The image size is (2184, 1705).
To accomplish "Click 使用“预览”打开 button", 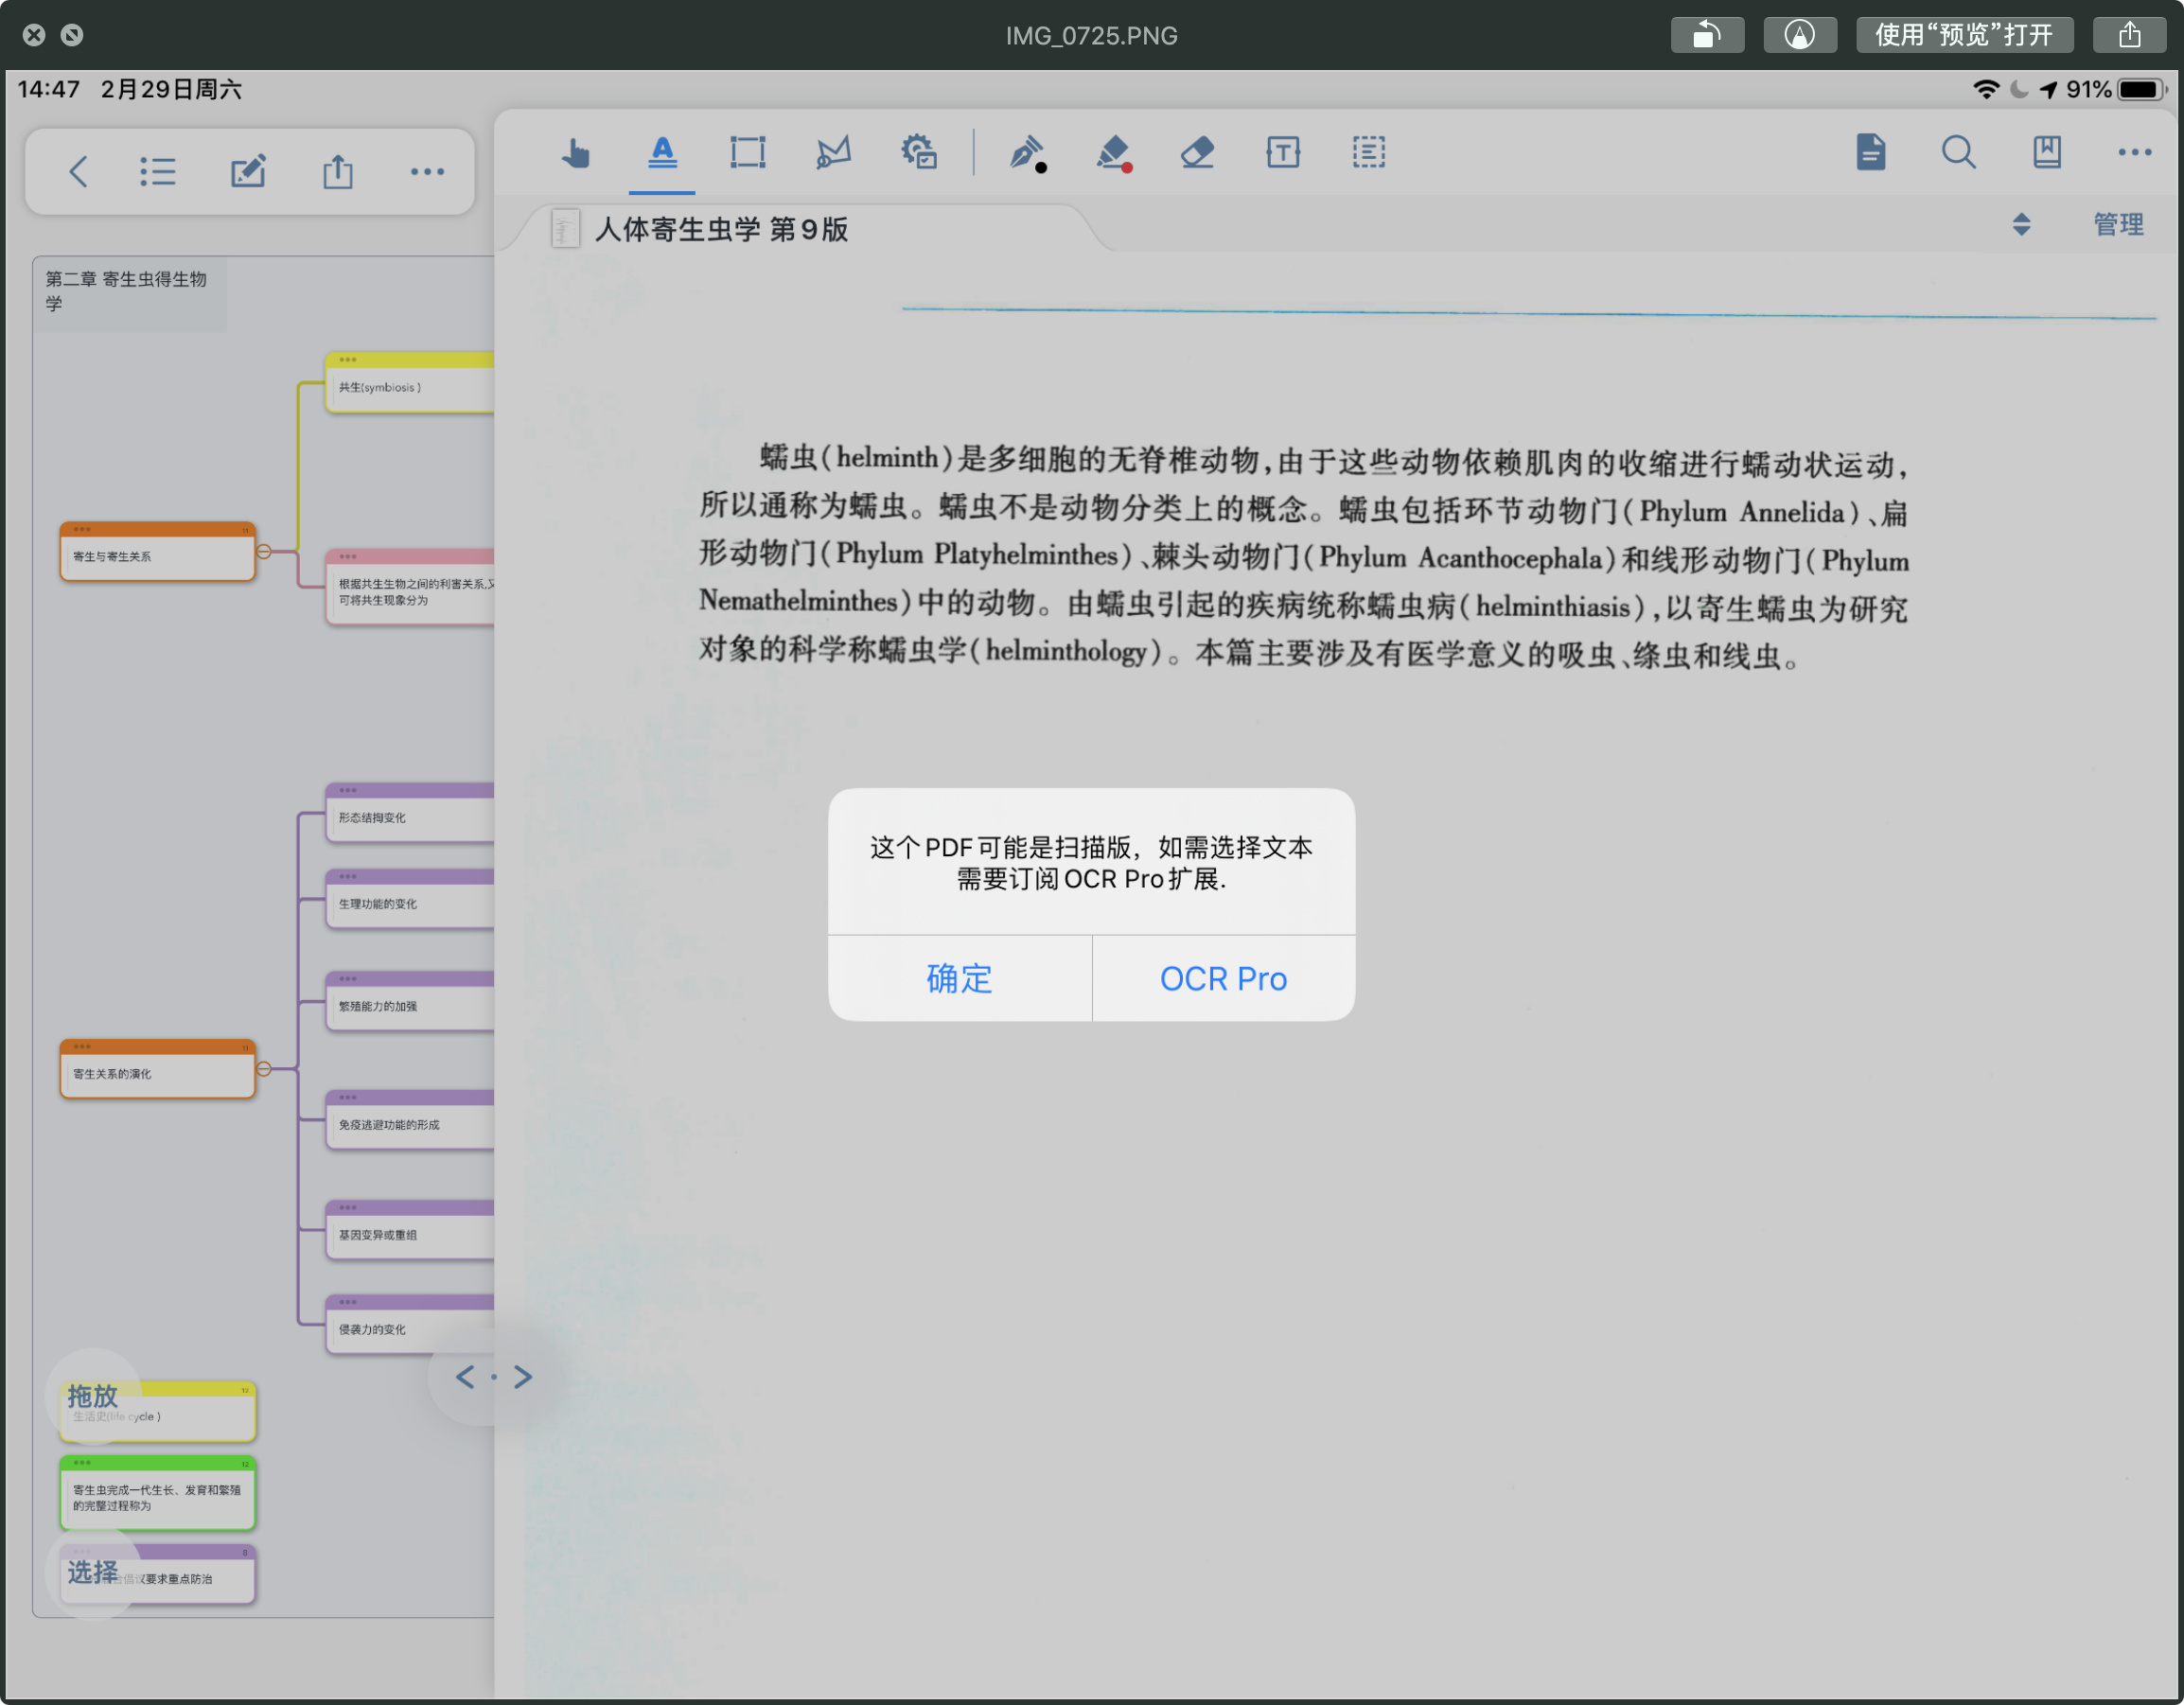I will coord(1964,35).
